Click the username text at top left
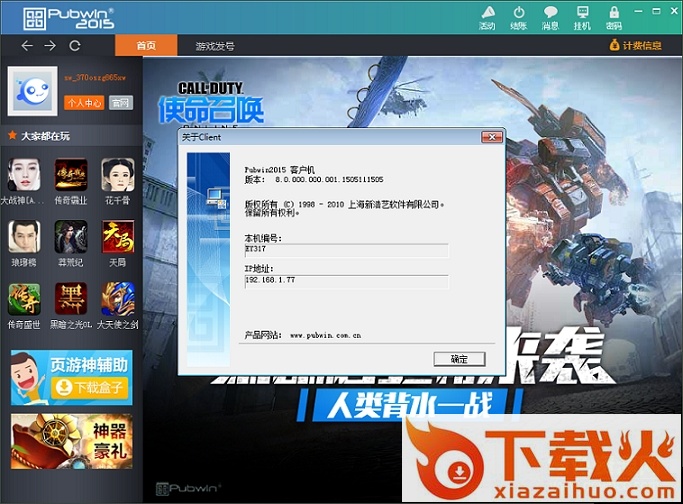 95,78
